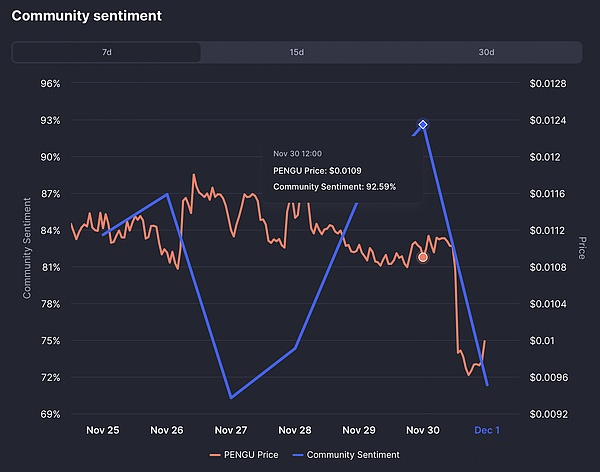Click the blue diamond marker at sentiment peak
The height and width of the screenshot is (472, 600).
pos(423,124)
